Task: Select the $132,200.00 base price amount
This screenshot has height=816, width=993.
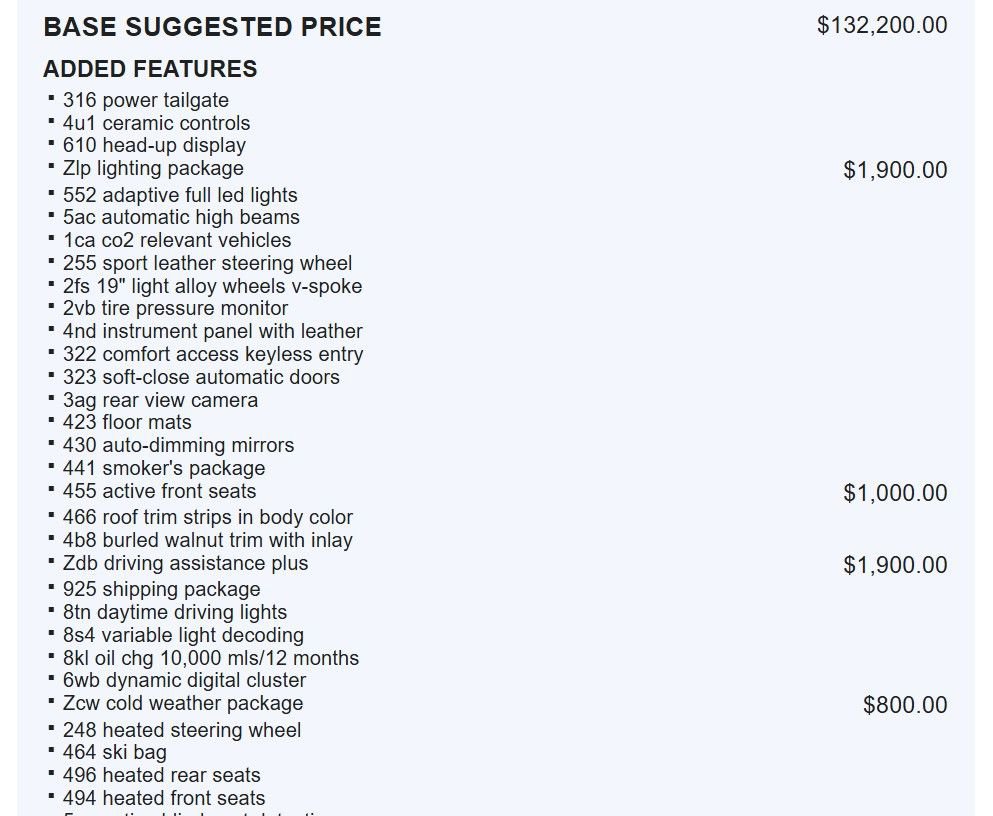Action: pyautogui.click(x=882, y=25)
